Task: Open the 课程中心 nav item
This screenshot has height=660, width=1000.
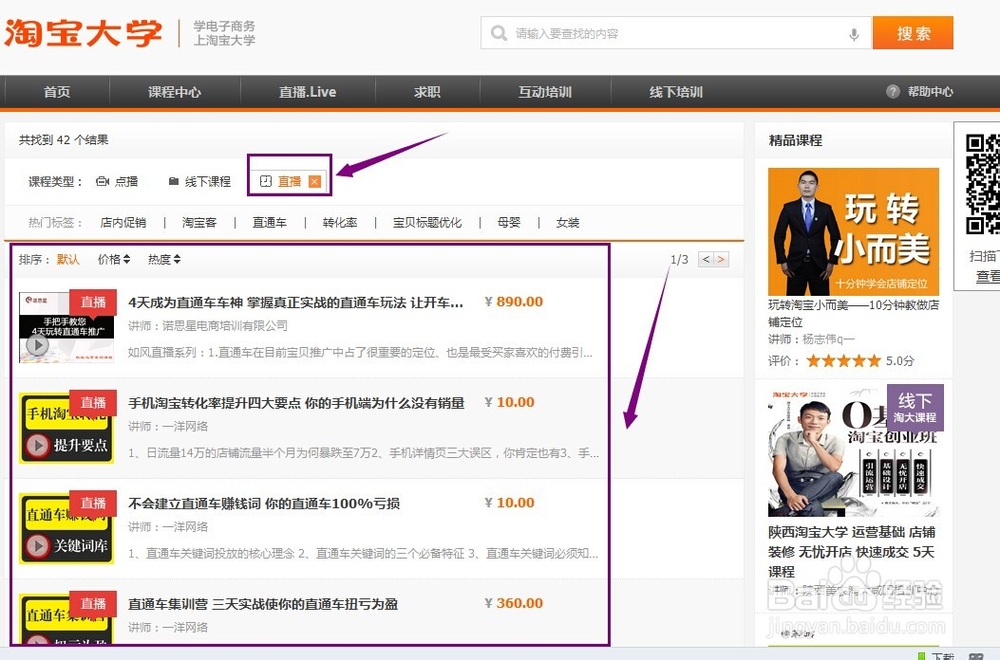Action: pos(175,92)
